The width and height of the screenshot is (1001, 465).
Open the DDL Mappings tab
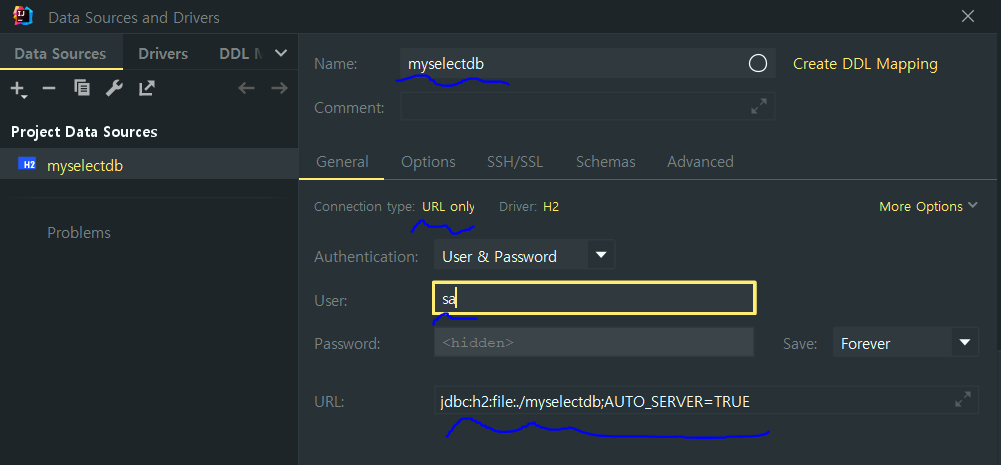241,54
